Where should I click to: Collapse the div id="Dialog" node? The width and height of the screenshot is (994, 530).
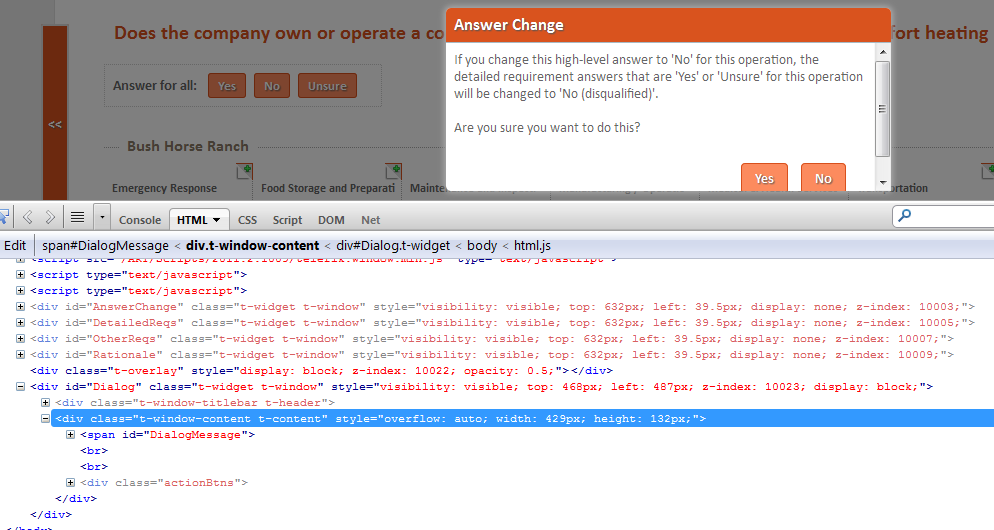[20, 386]
